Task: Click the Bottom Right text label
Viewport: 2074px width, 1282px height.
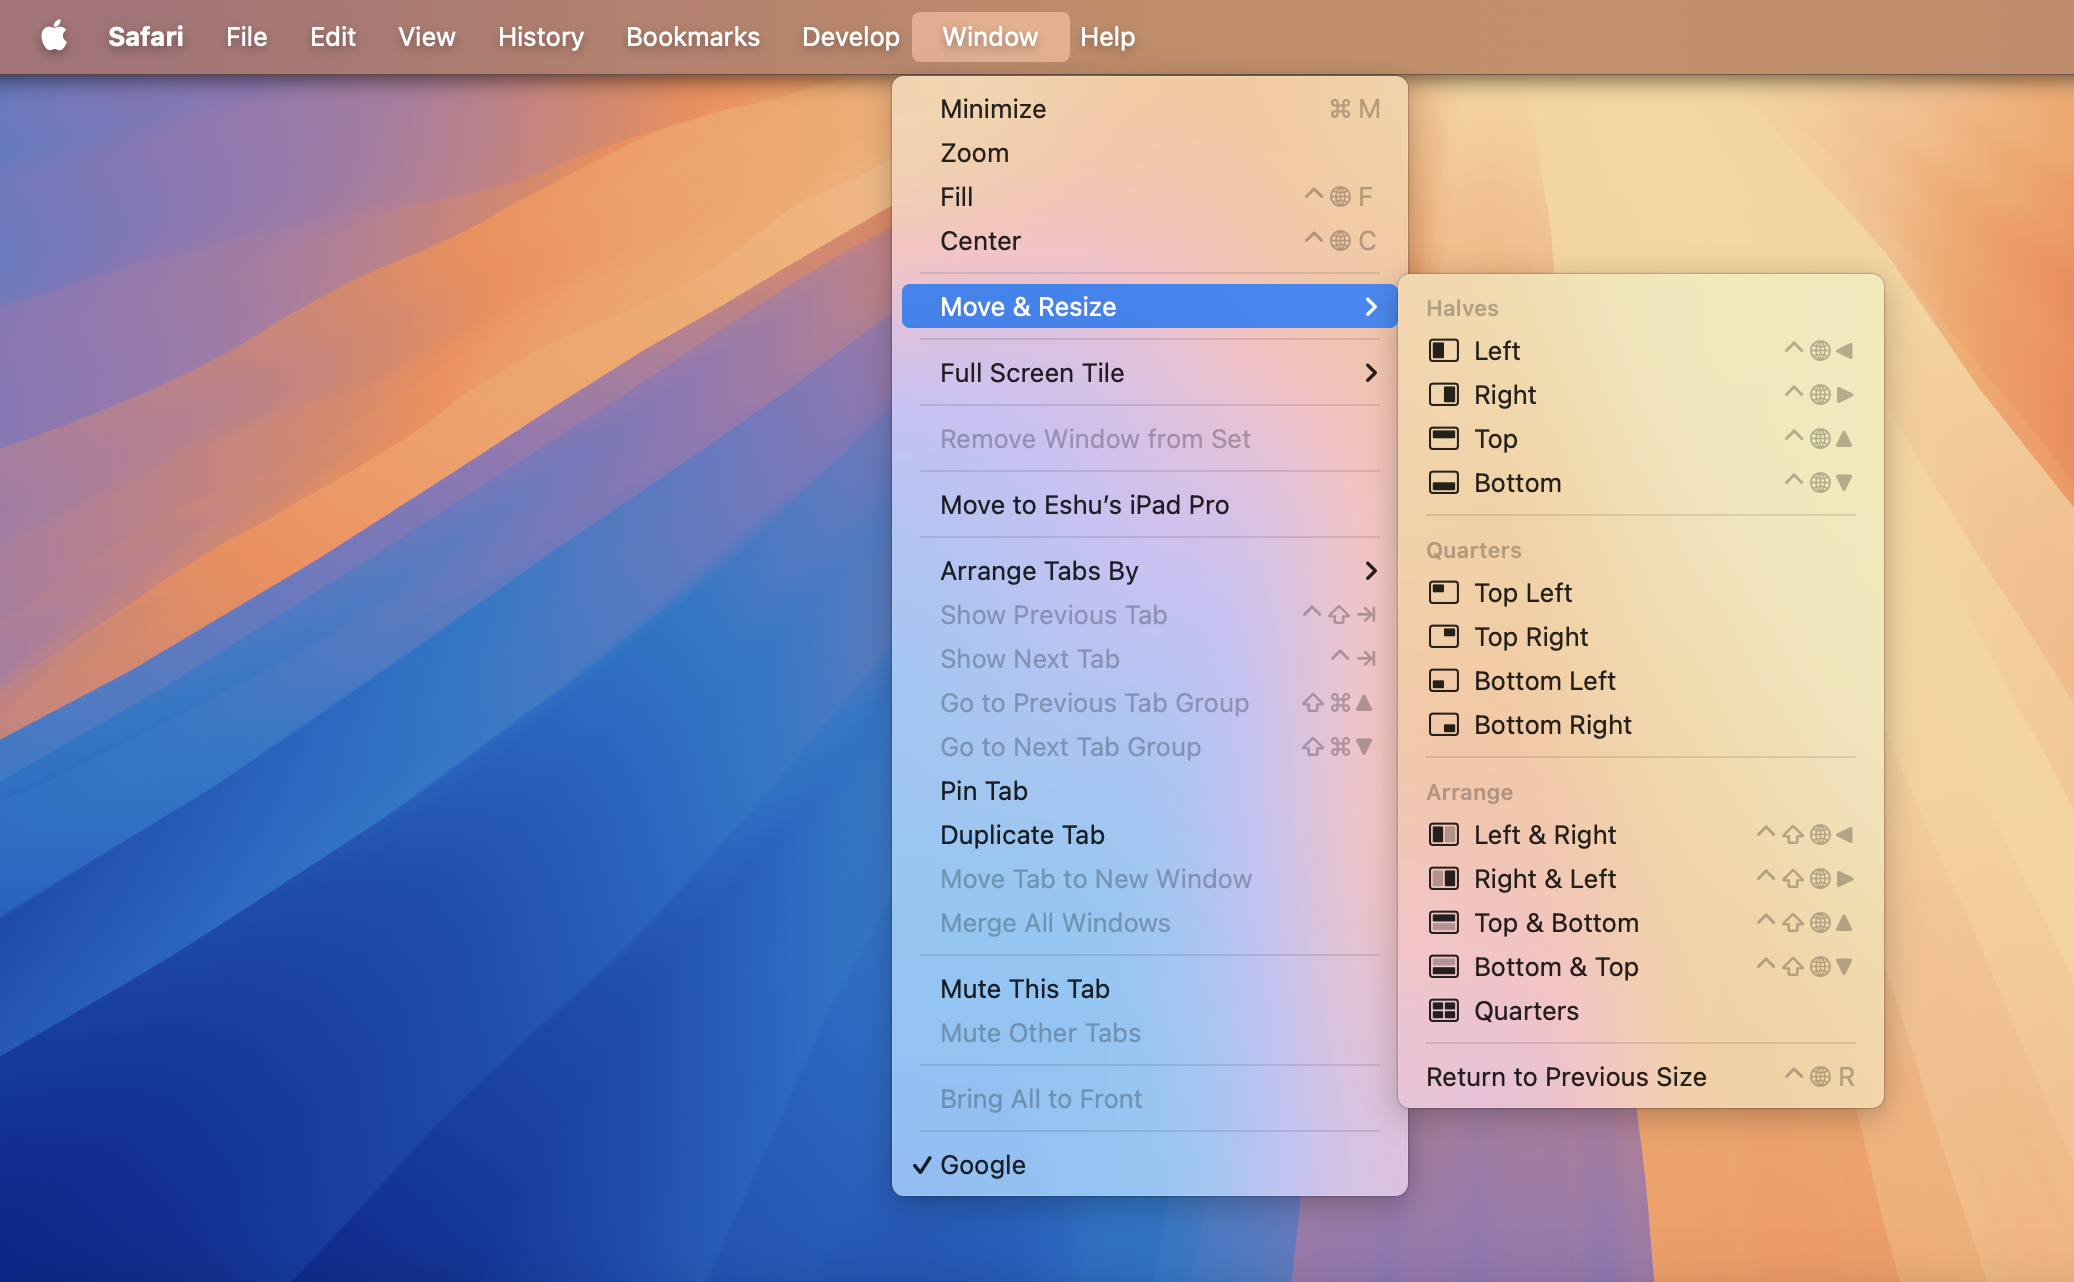Action: click(1553, 725)
